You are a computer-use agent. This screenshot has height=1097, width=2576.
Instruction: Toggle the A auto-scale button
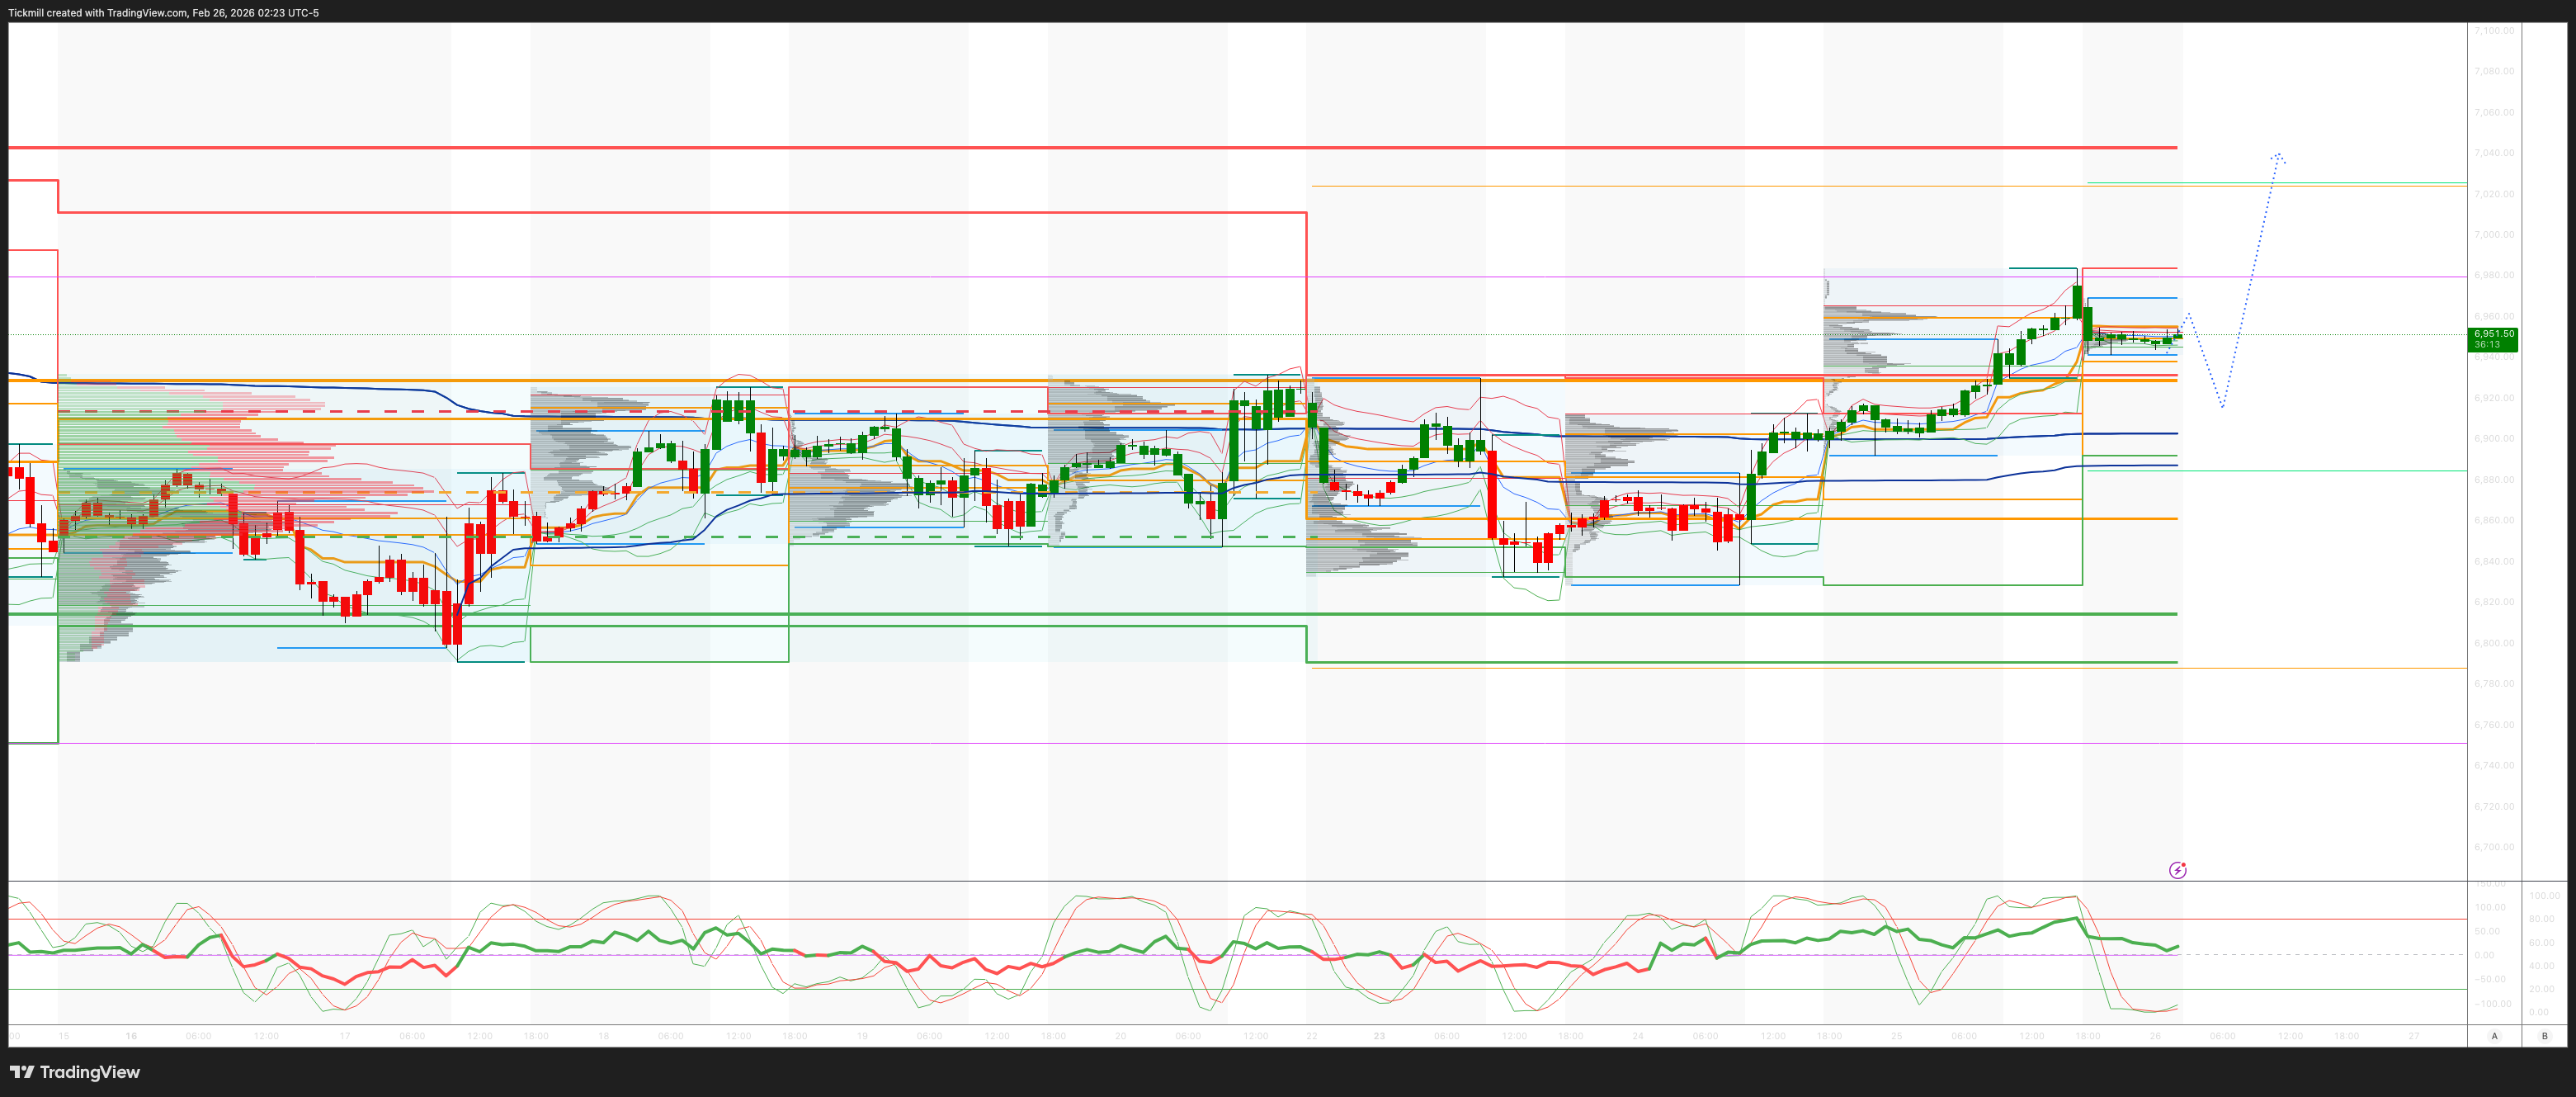(2494, 1036)
